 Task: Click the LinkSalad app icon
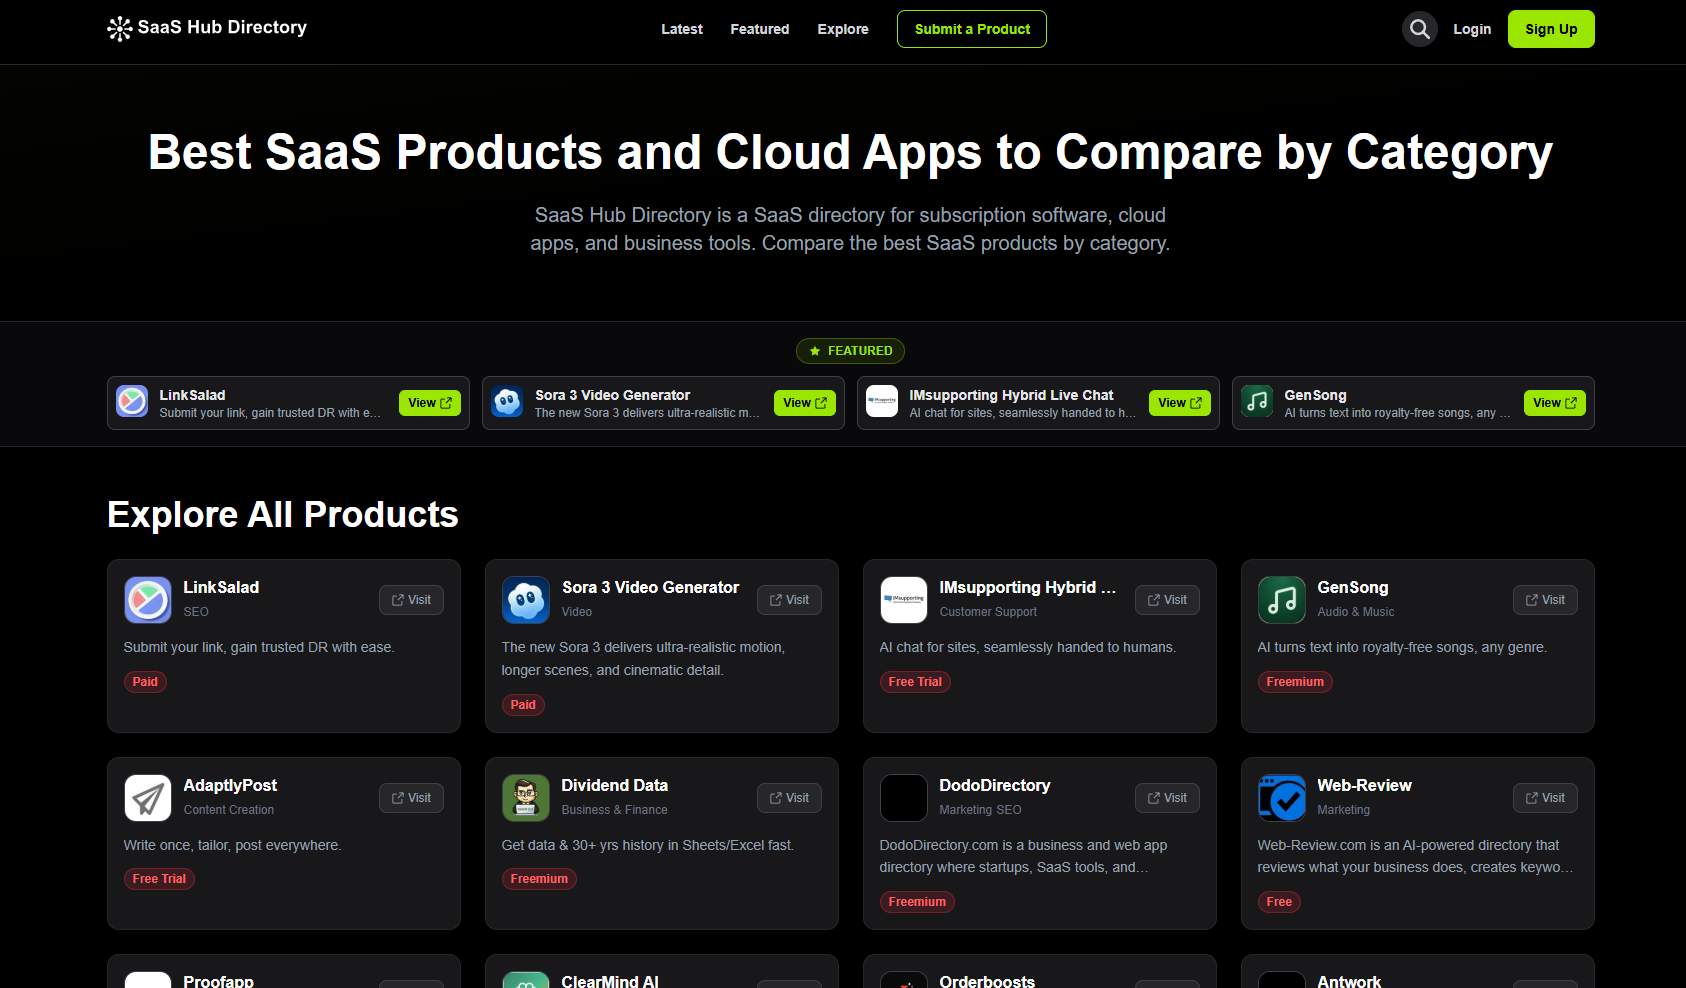(x=147, y=599)
